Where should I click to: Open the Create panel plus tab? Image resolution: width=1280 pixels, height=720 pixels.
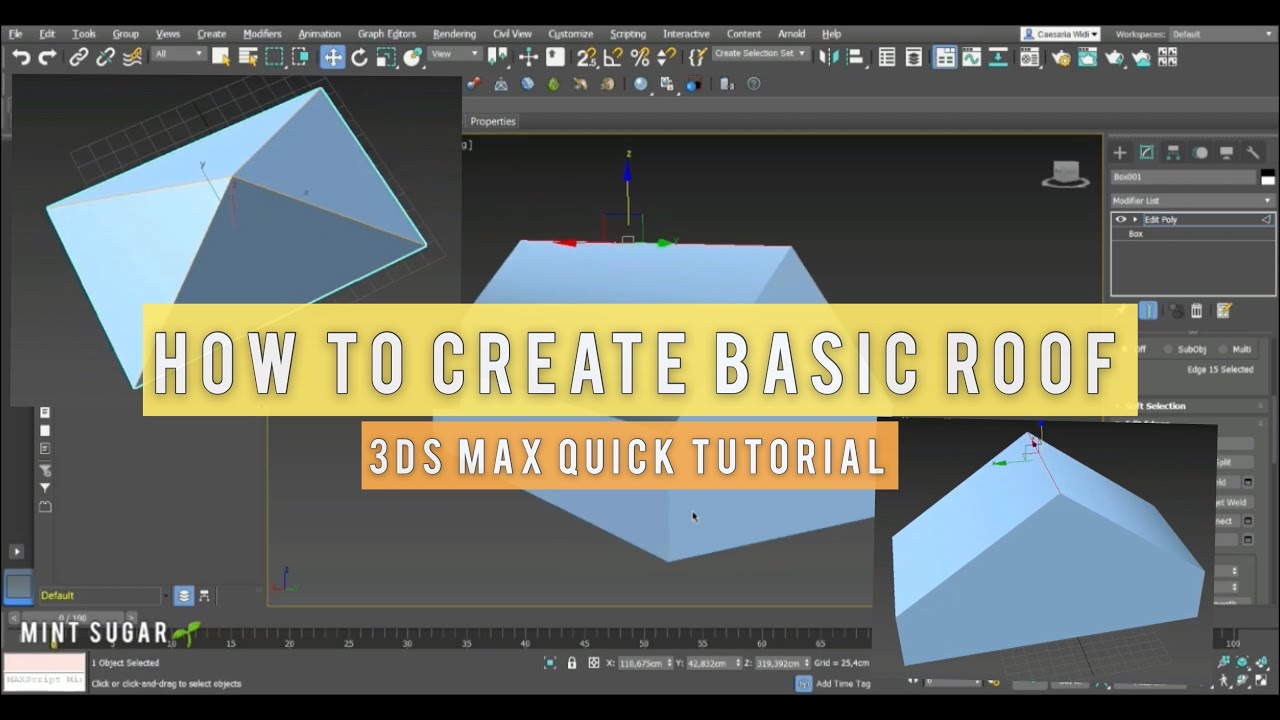pos(1120,152)
